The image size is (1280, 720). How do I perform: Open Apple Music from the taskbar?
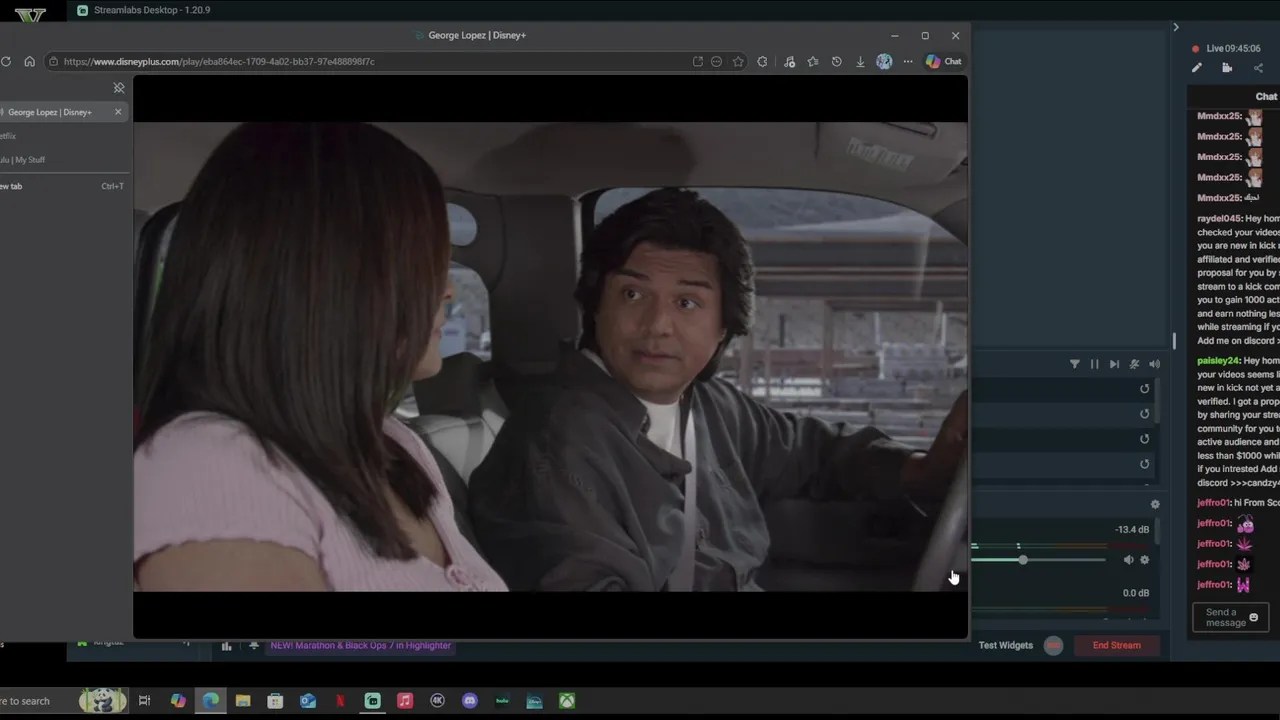click(x=404, y=701)
